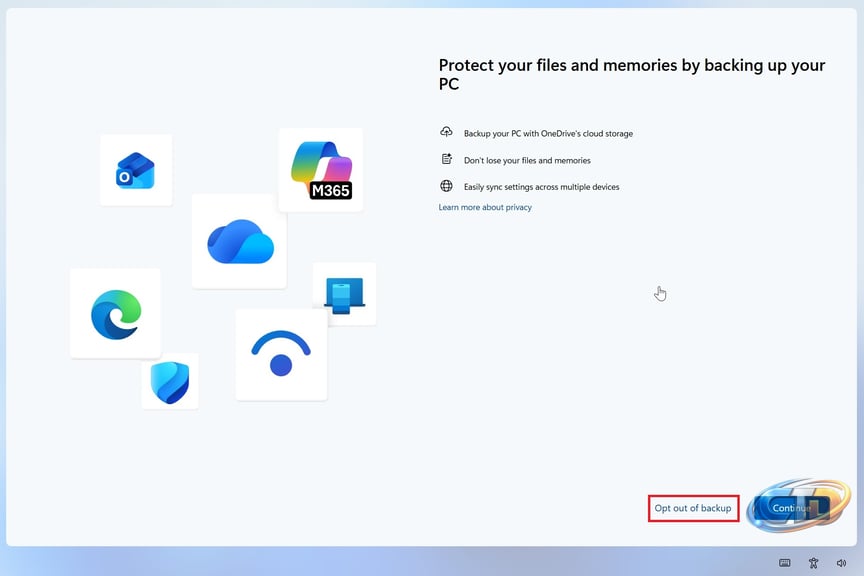Screen dimensions: 864x576
Task: Click the "Protect your files and memories" heading
Action: [x=632, y=74]
